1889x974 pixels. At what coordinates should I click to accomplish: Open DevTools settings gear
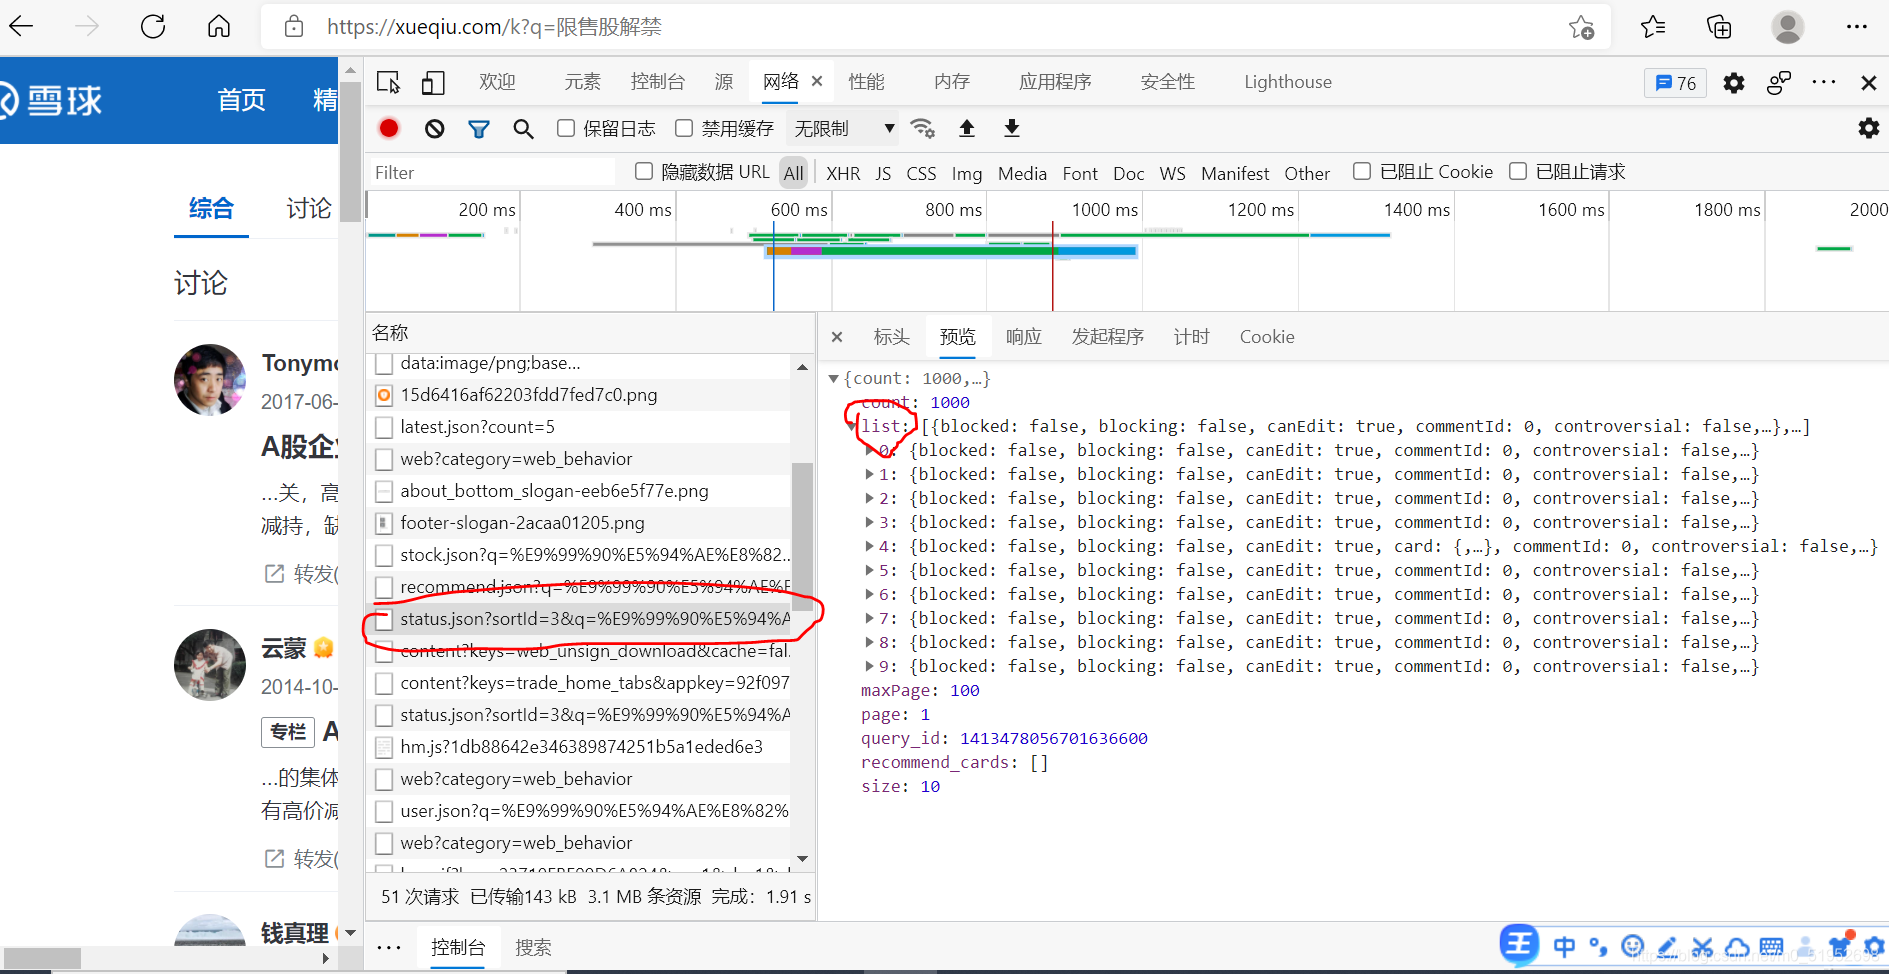(1734, 83)
